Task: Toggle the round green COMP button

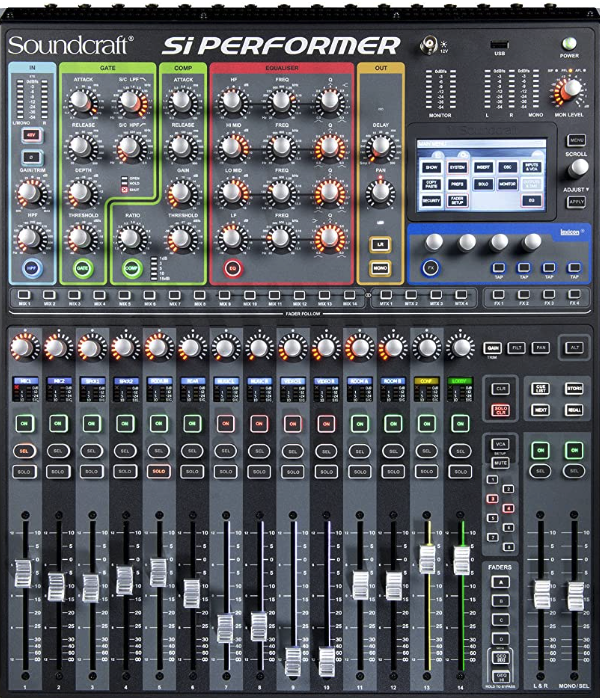Action: point(132,268)
